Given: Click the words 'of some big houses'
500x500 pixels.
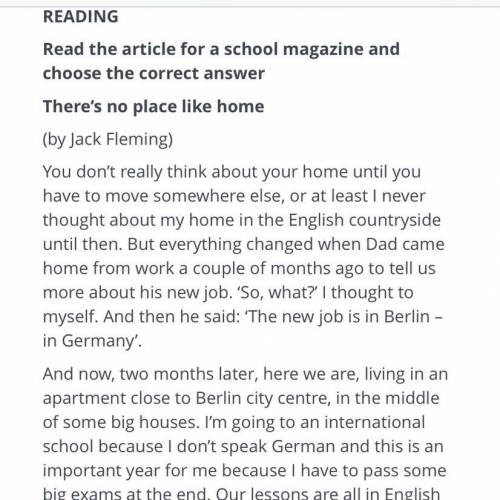Looking at the screenshot, I should [121, 422].
